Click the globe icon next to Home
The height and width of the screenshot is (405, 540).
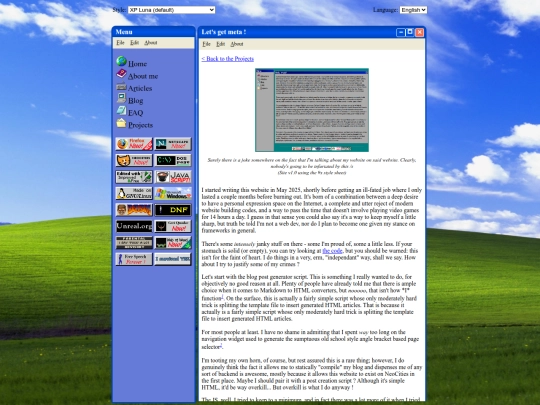(x=121, y=61)
